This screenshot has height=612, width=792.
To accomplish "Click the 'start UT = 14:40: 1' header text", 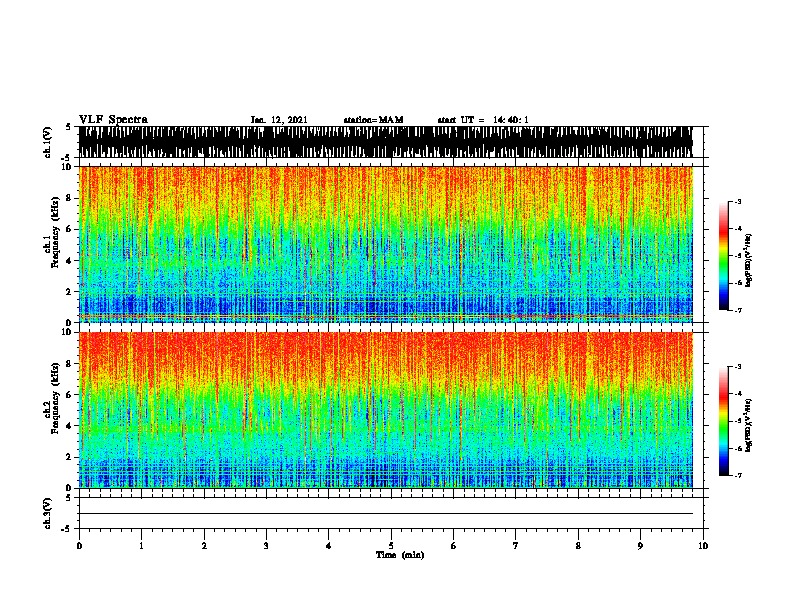I will tap(483, 120).
